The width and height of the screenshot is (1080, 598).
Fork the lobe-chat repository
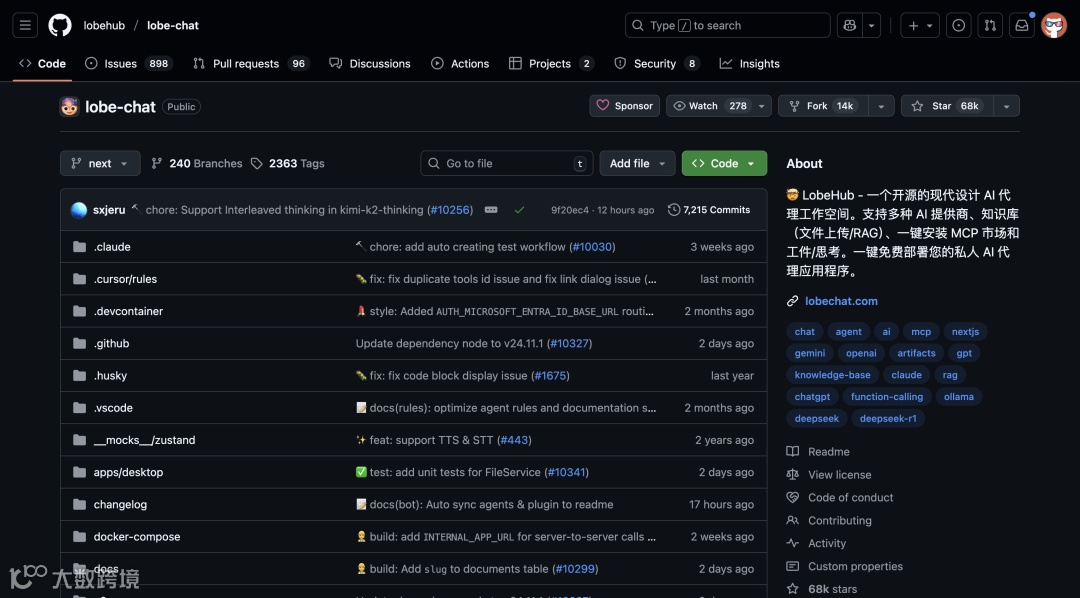[823, 106]
